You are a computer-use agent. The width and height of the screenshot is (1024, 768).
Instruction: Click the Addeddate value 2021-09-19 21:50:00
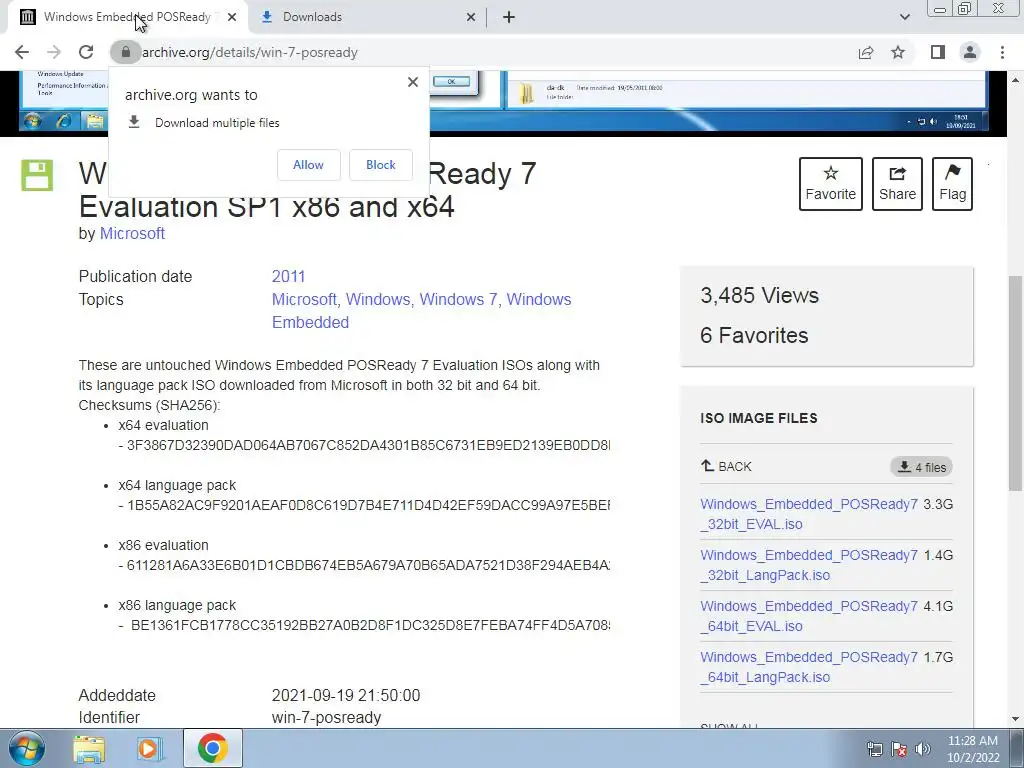(x=346, y=695)
